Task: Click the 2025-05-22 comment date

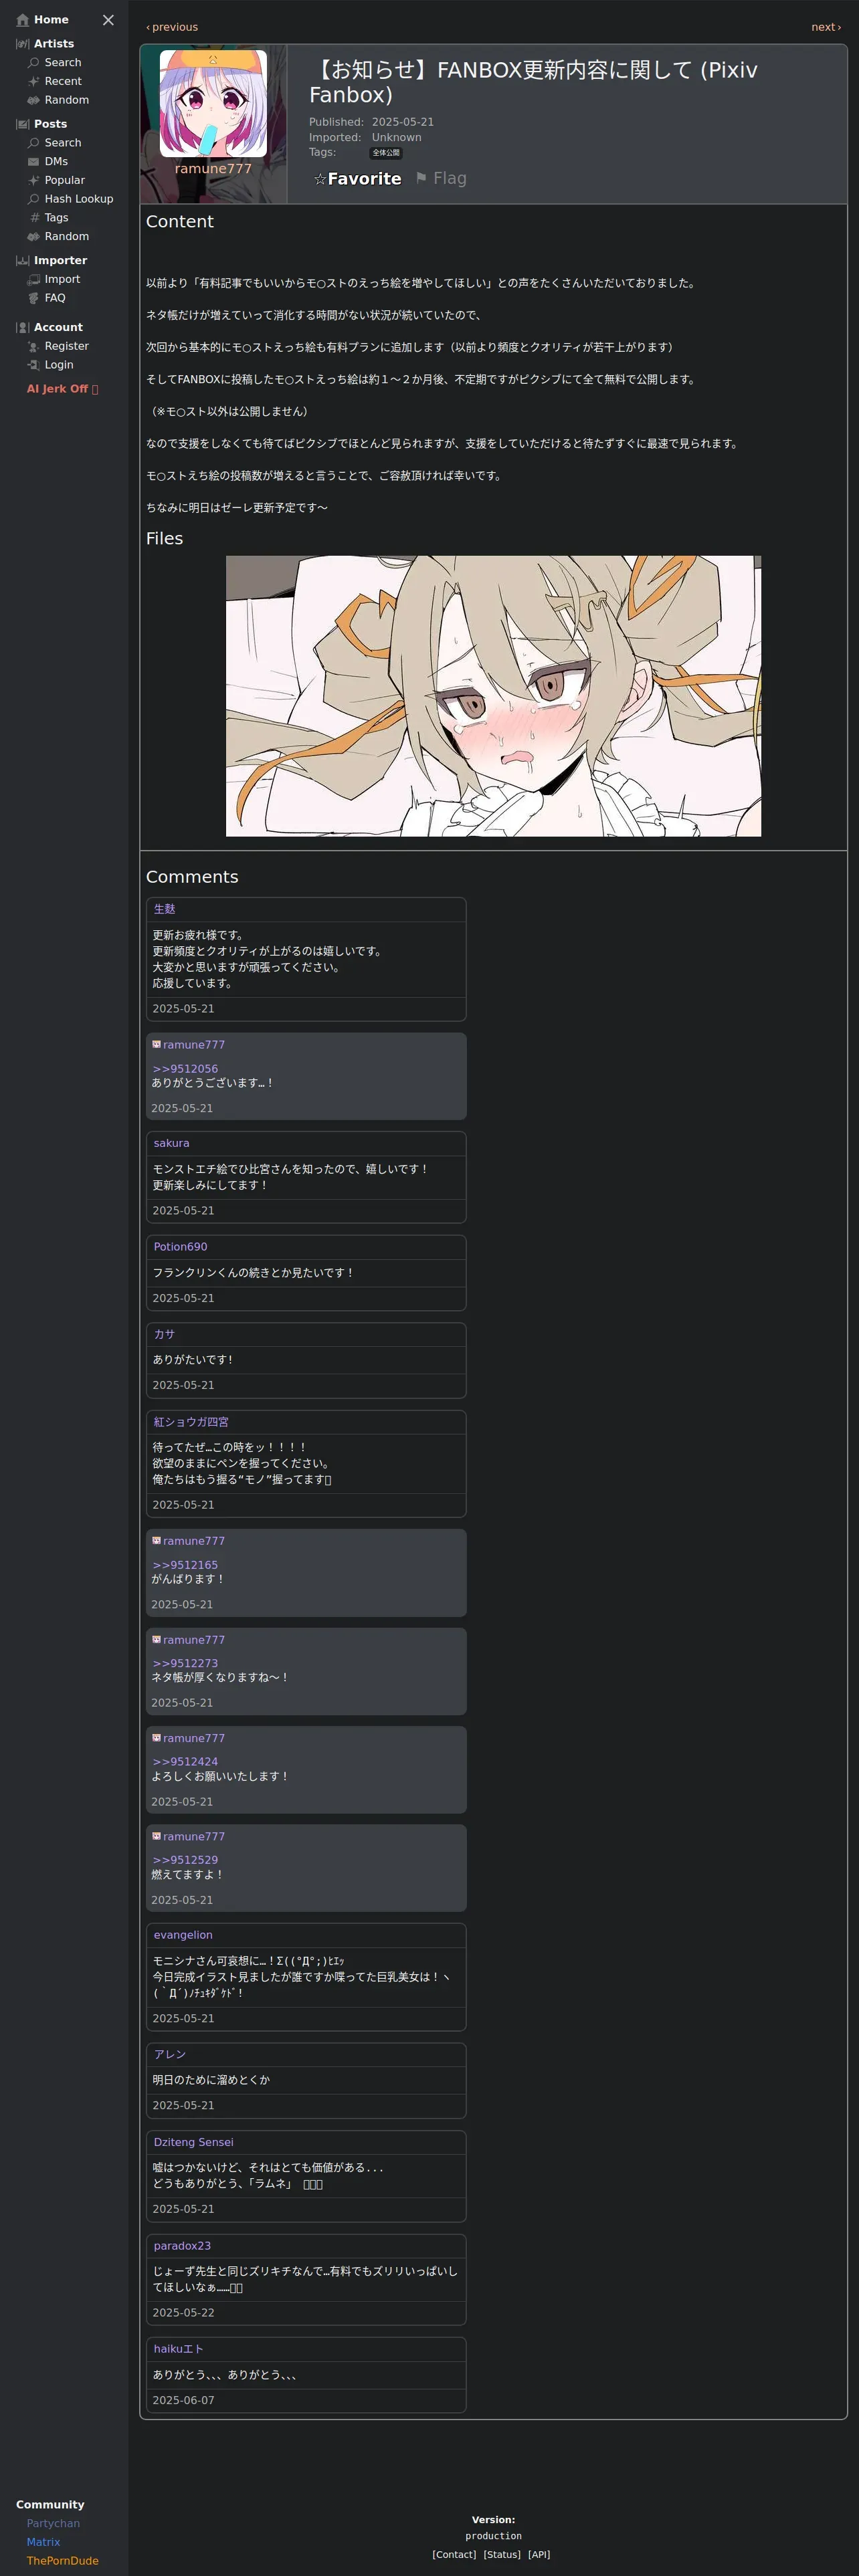Action: [x=183, y=2313]
